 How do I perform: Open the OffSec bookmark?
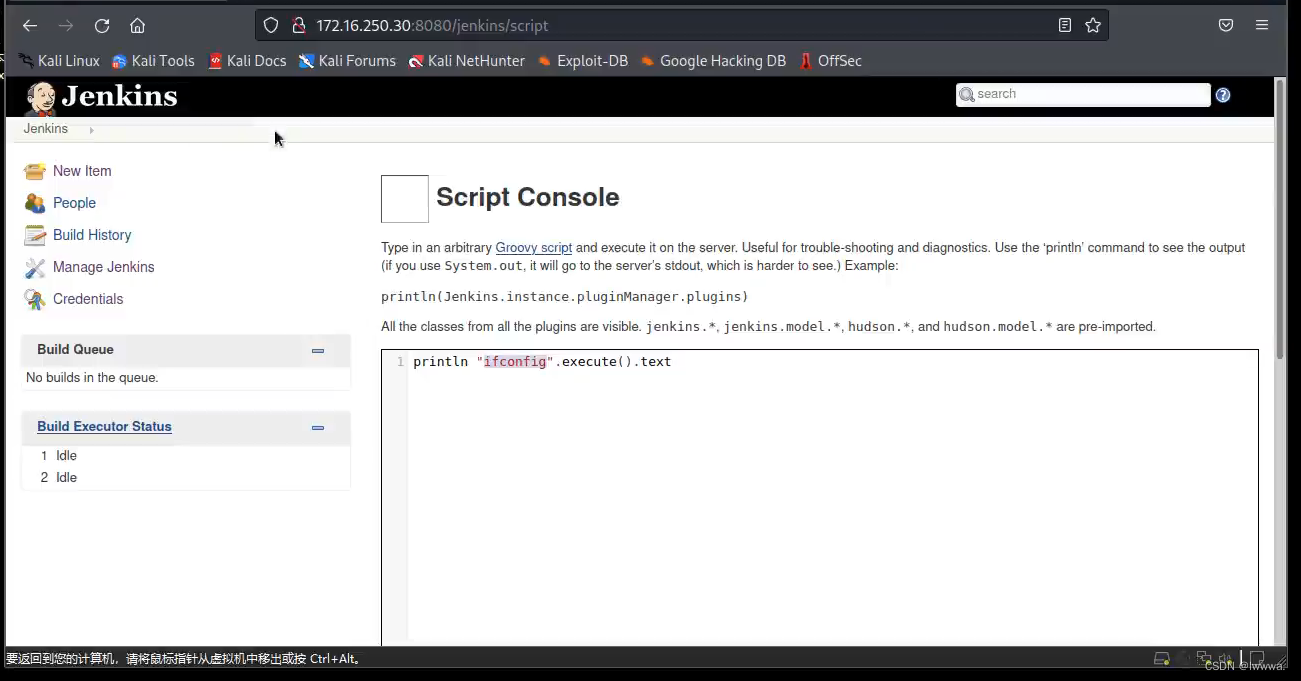[x=830, y=61]
